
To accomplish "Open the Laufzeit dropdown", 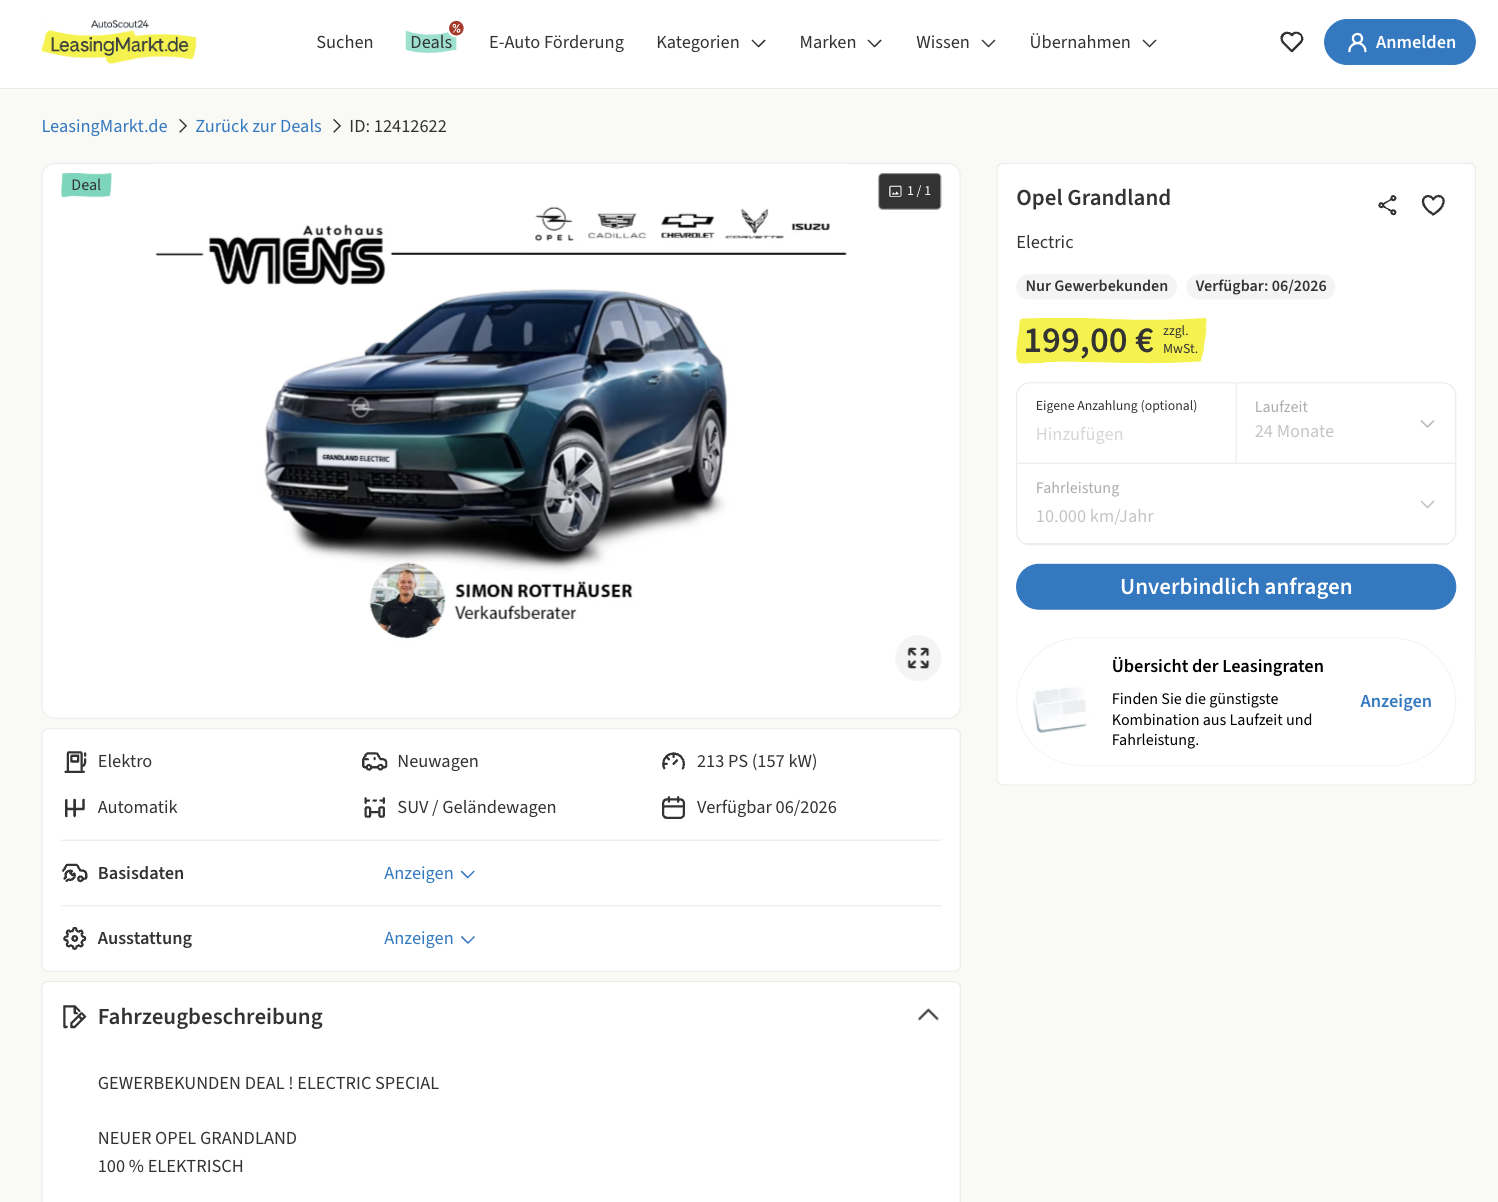I will pyautogui.click(x=1344, y=423).
